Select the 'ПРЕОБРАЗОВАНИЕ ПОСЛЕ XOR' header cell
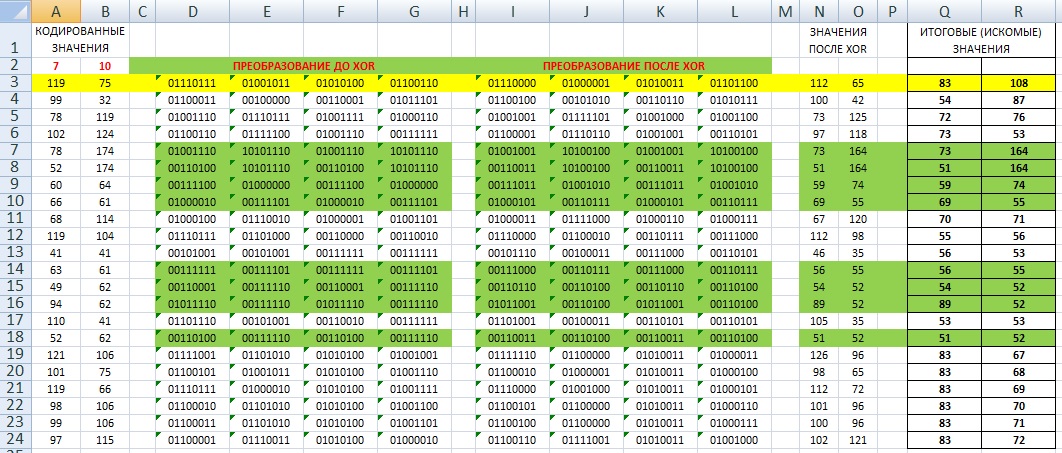Screen dimensions: 1062x453 (624, 65)
